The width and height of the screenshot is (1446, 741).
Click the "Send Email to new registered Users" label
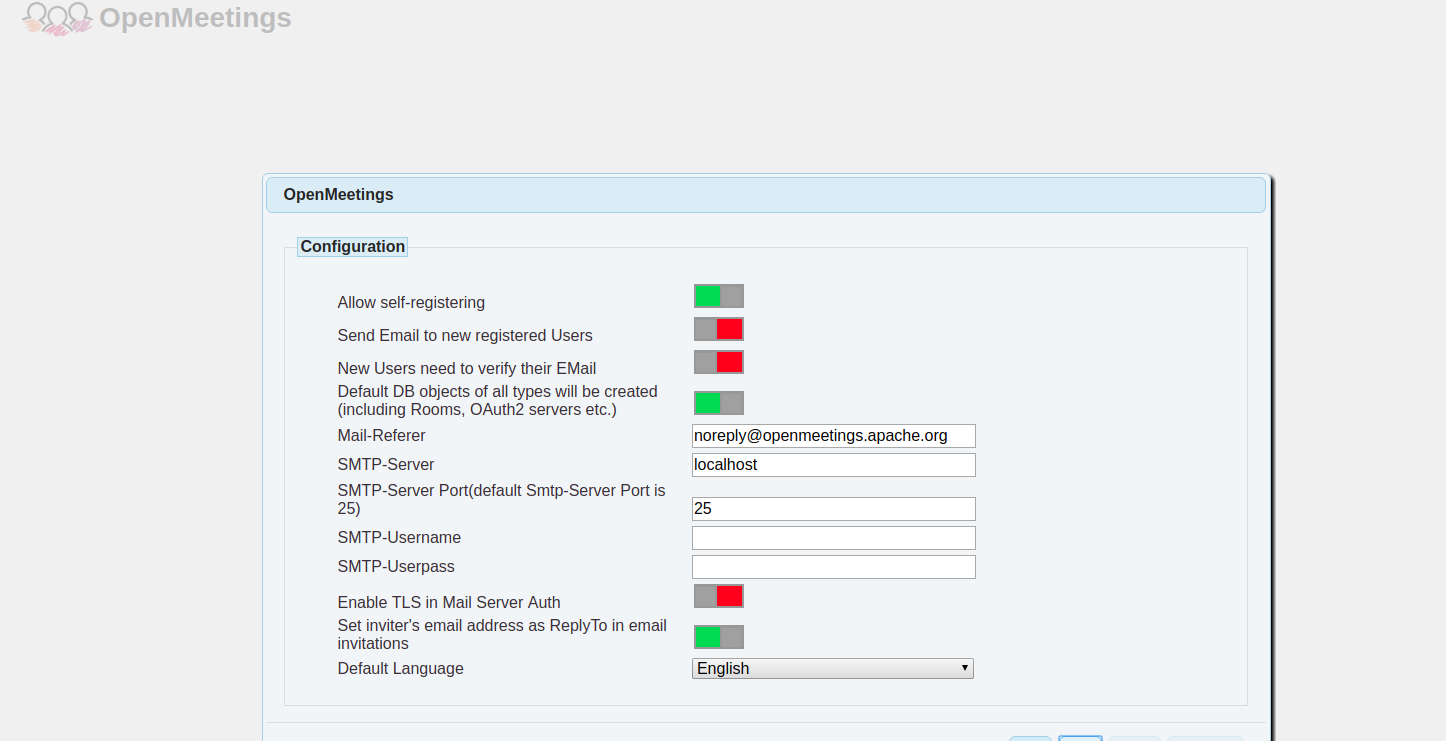(465, 335)
